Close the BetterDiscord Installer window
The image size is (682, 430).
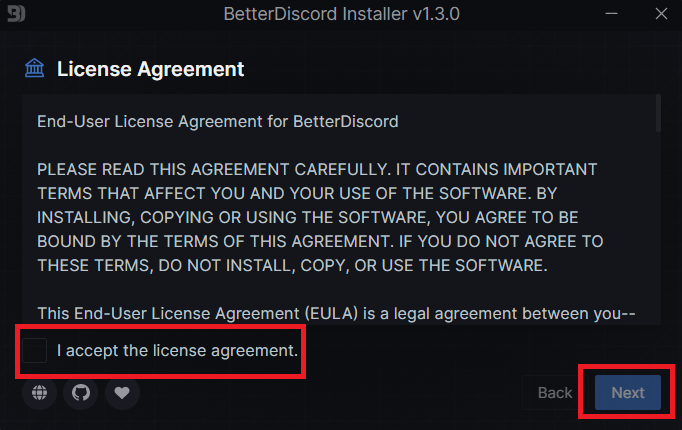660,15
